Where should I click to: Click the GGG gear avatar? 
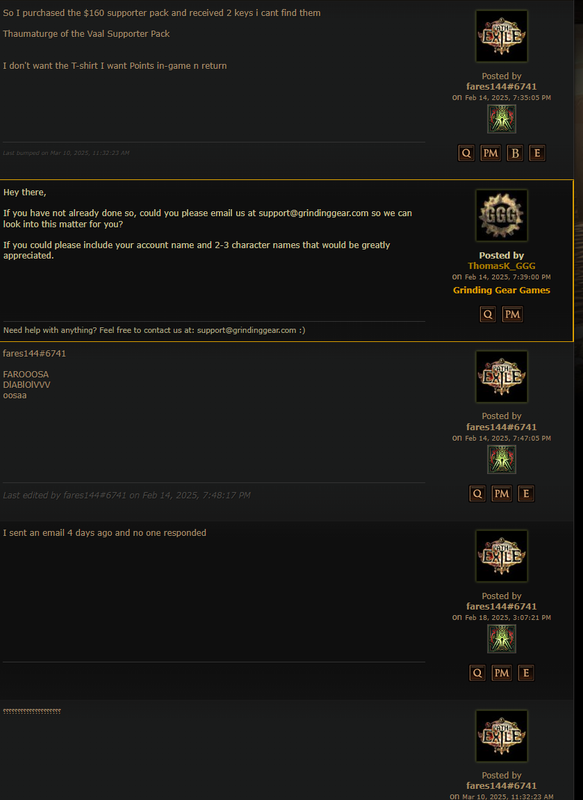coord(501,215)
